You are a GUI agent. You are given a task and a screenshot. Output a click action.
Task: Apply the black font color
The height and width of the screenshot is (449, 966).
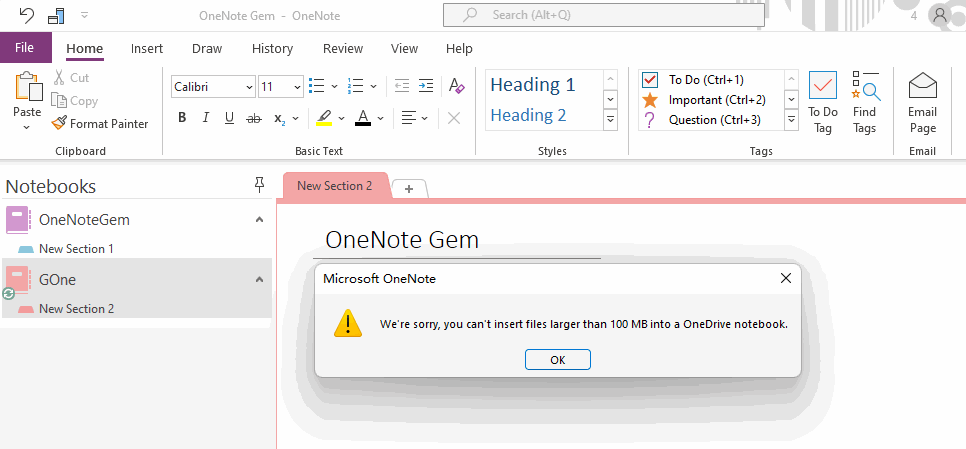click(363, 118)
